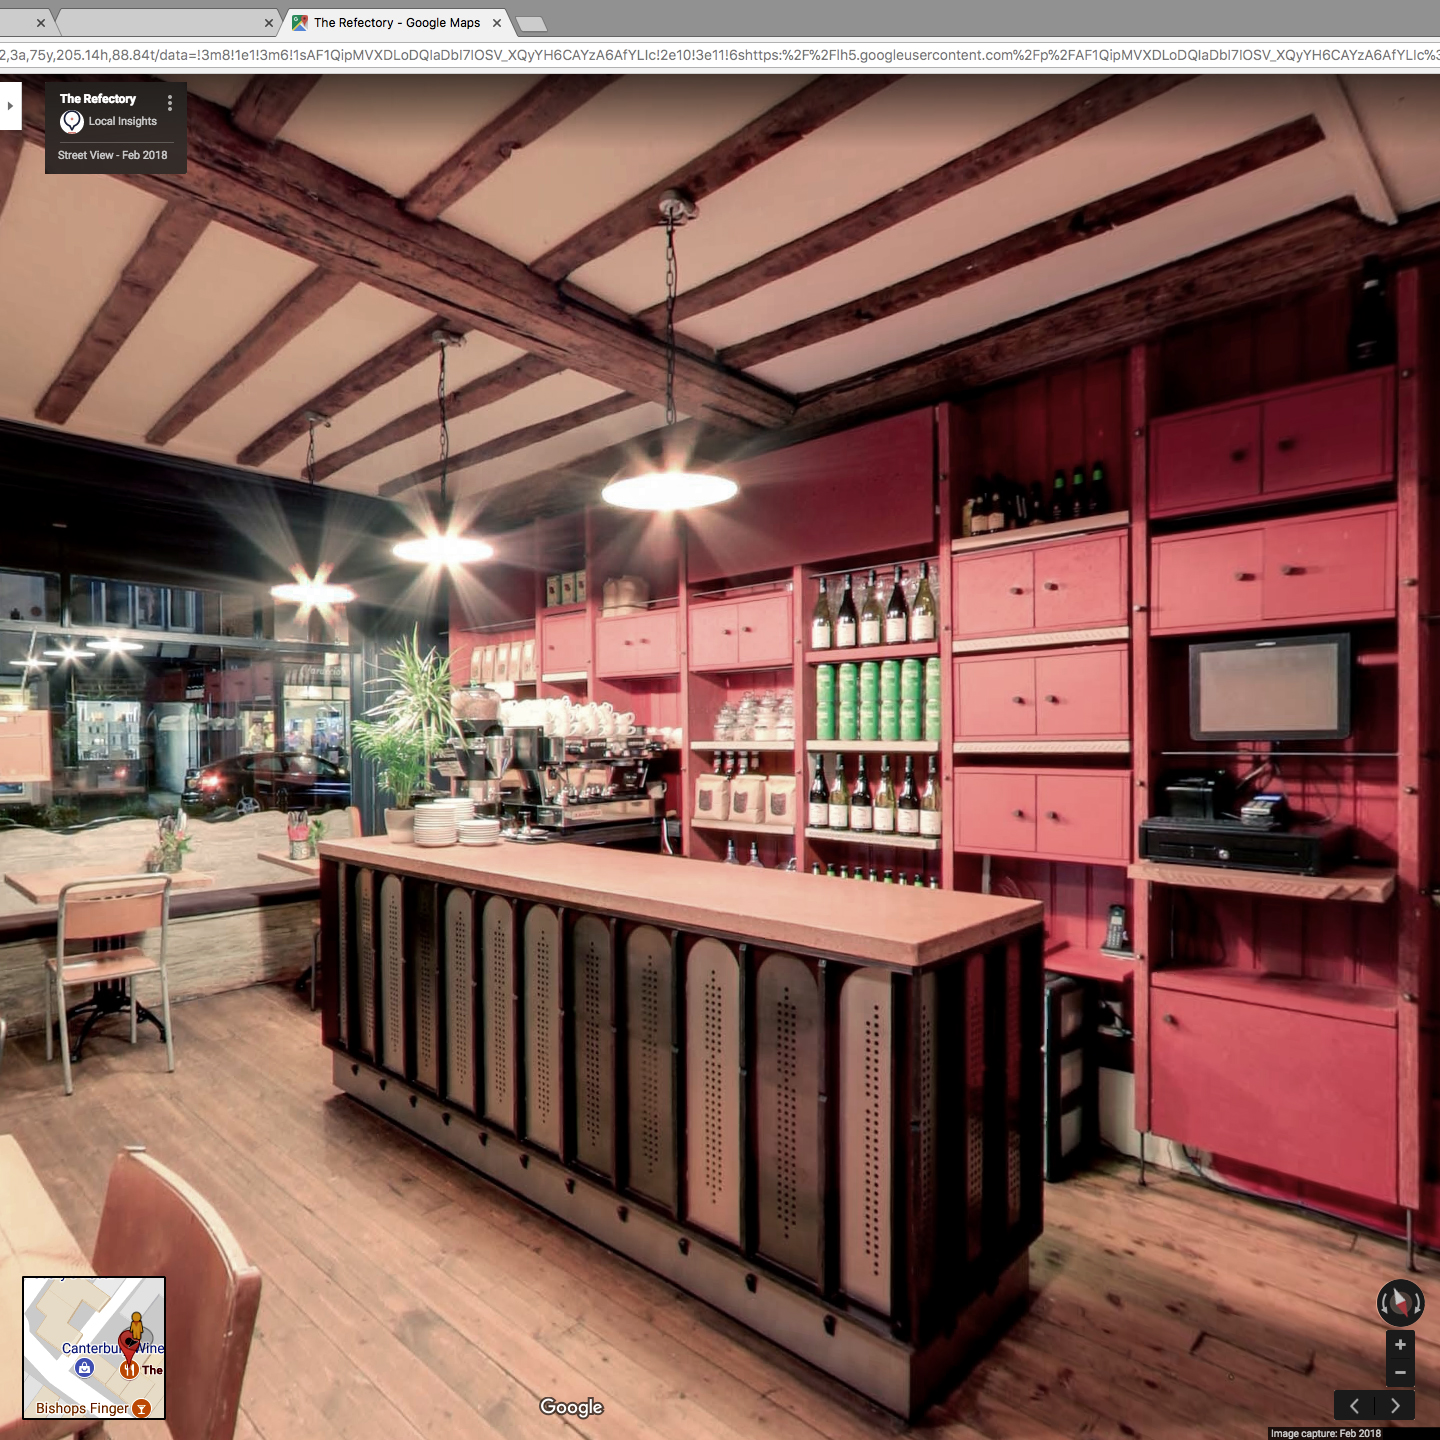This screenshot has height=1440, width=1440.
Task: Click the Local Insights profile icon
Action: (72, 122)
